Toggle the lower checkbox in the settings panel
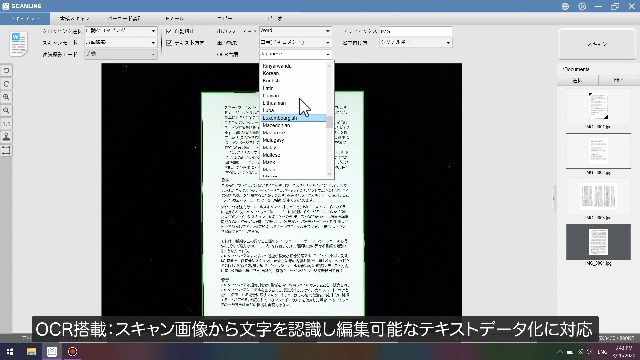The height and width of the screenshot is (360, 640). click(169, 42)
